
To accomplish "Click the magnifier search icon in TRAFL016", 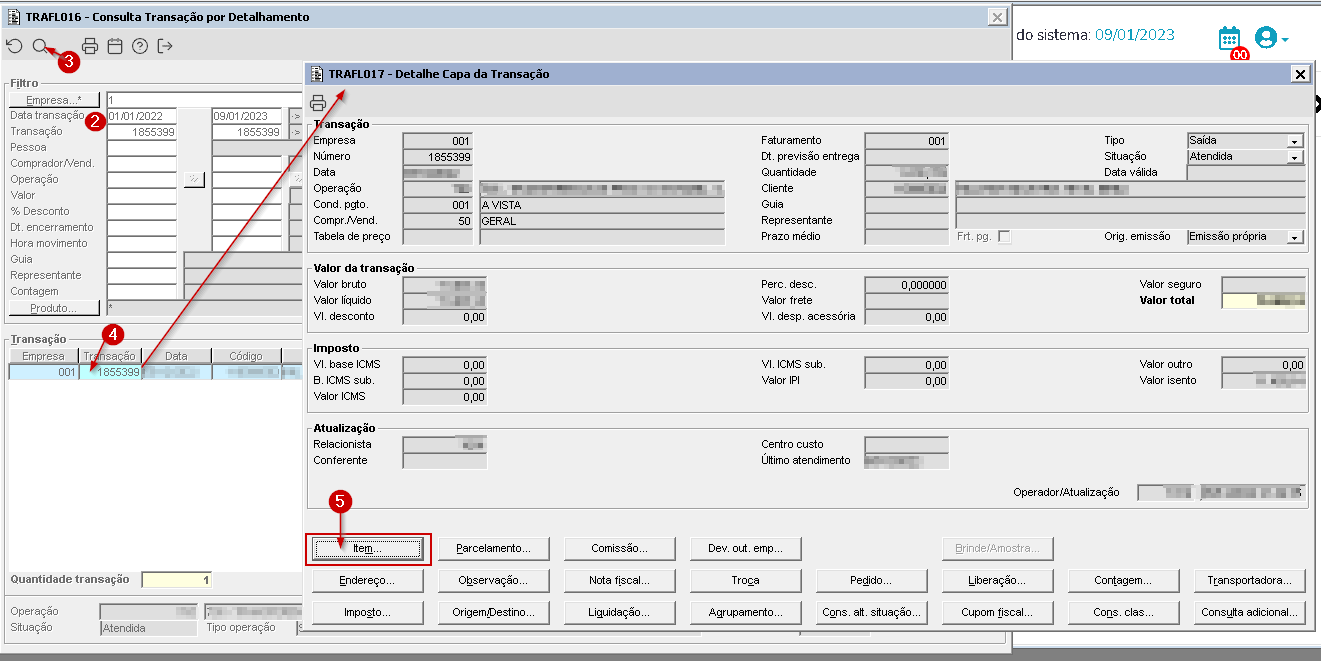I will point(40,46).
